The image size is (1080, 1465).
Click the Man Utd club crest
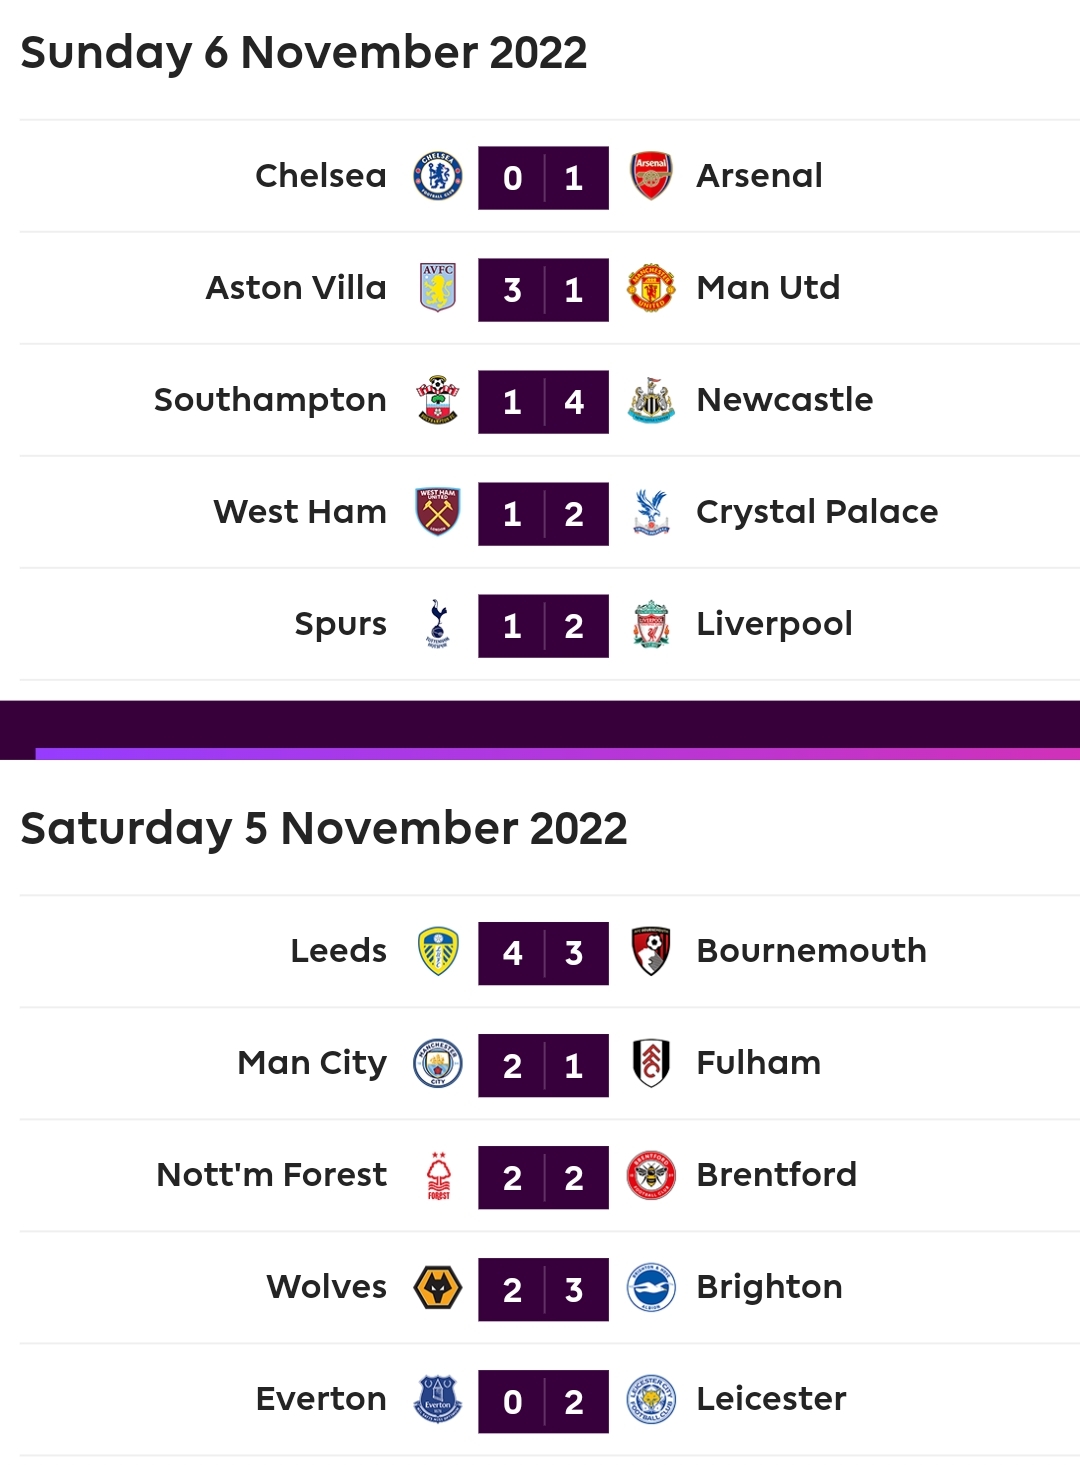(651, 289)
